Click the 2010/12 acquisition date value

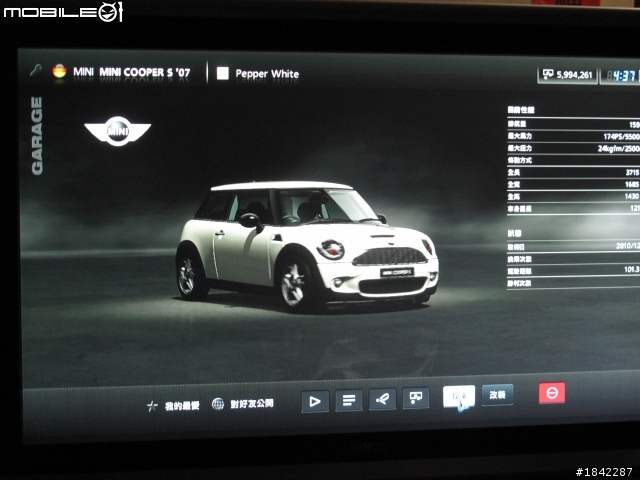[x=628, y=246]
